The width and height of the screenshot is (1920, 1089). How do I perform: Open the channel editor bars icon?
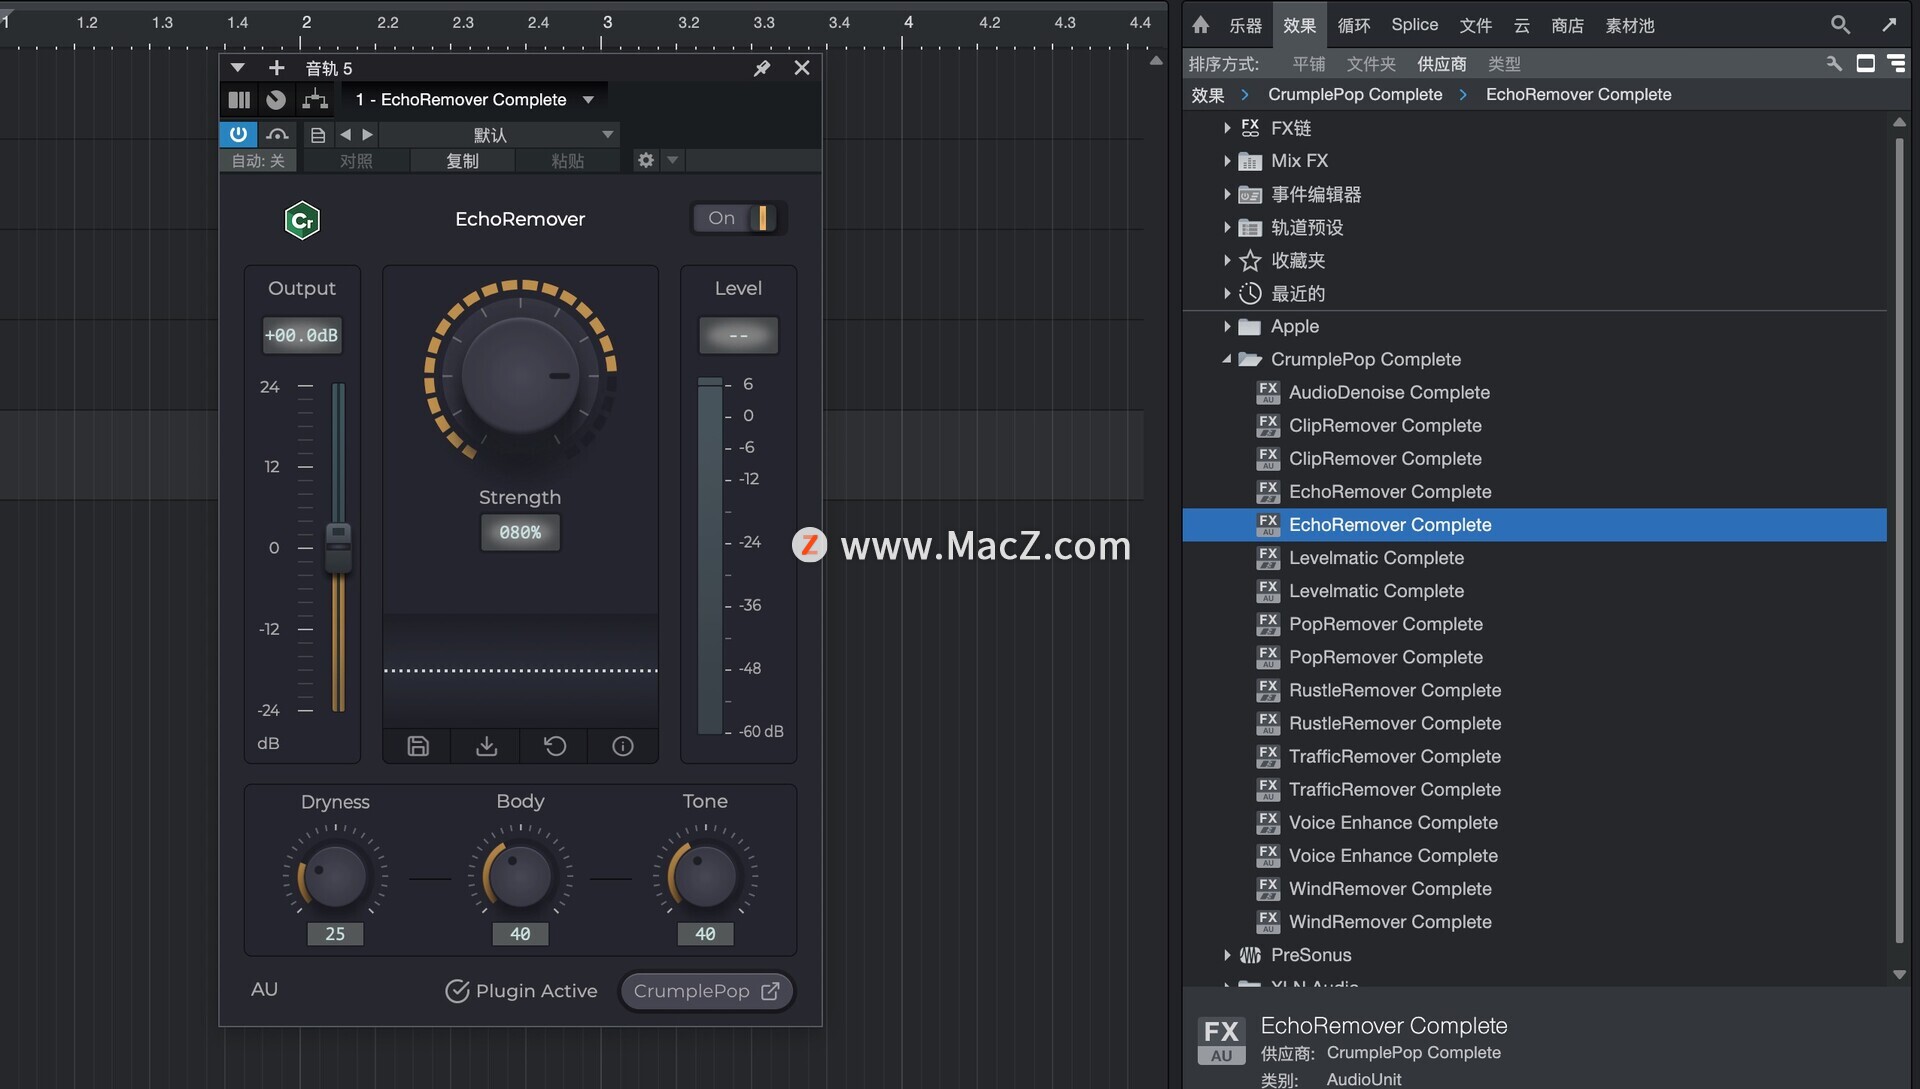(x=239, y=100)
